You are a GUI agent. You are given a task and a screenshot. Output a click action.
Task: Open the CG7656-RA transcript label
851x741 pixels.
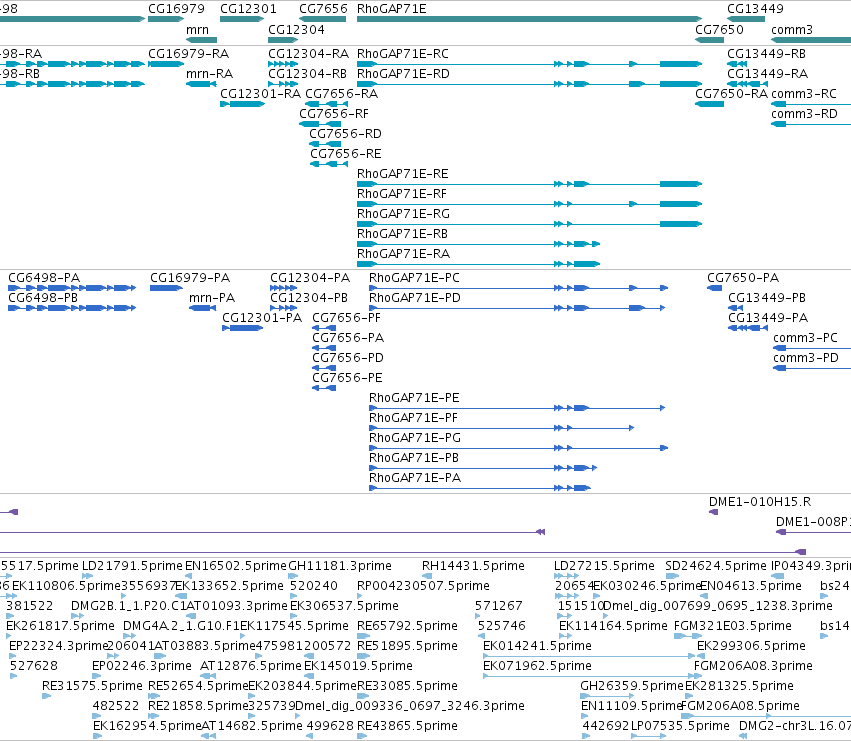pyautogui.click(x=341, y=94)
